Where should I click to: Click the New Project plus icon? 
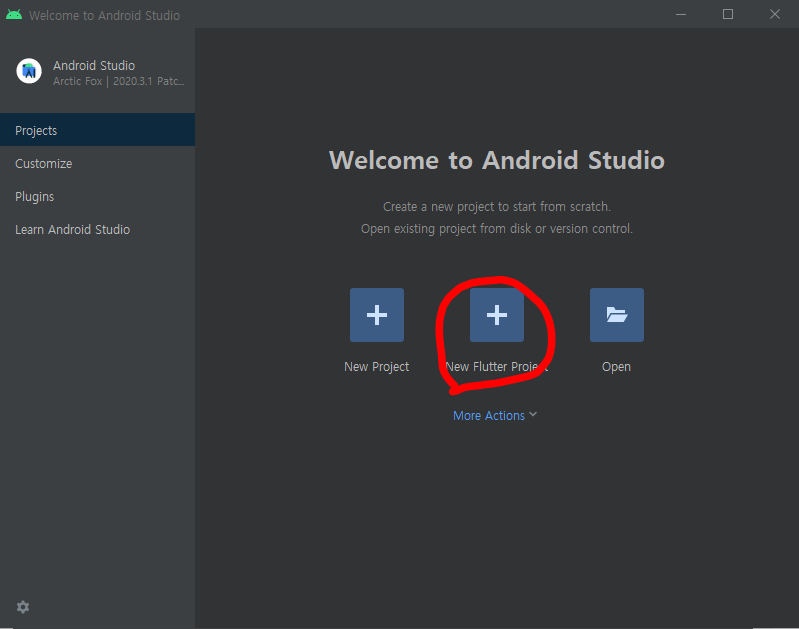click(x=377, y=315)
